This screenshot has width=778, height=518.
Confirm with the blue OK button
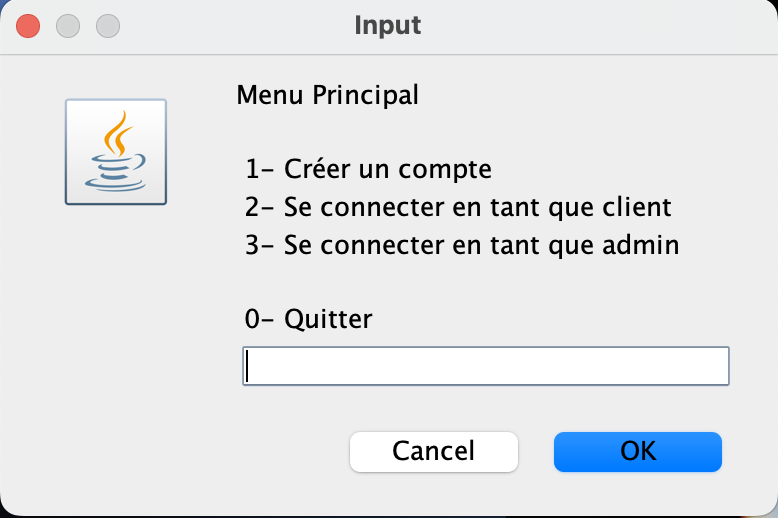[637, 451]
